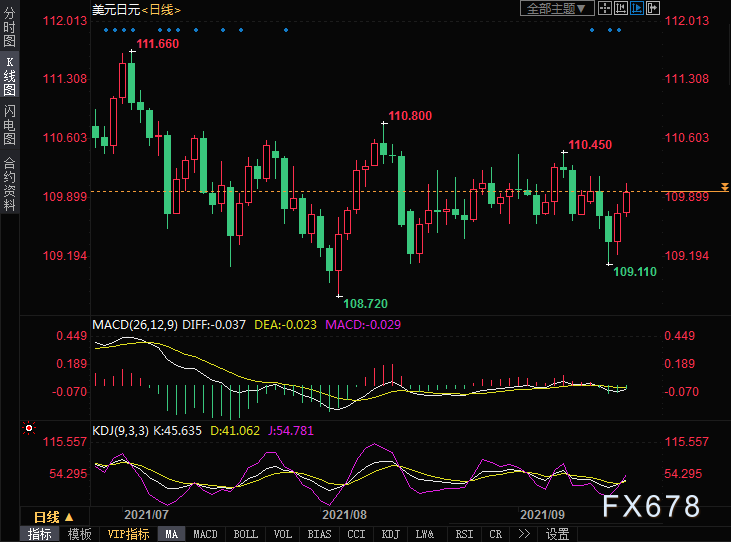Select the 指标 tab
The image size is (731, 542).
tap(40, 534)
